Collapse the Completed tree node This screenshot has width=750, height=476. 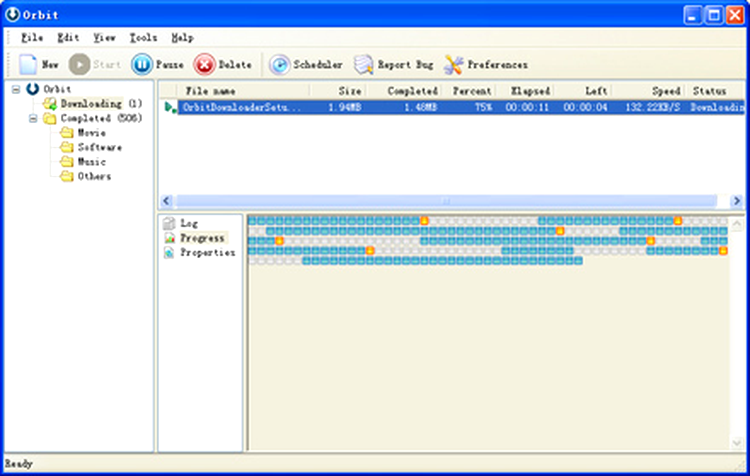click(33, 118)
